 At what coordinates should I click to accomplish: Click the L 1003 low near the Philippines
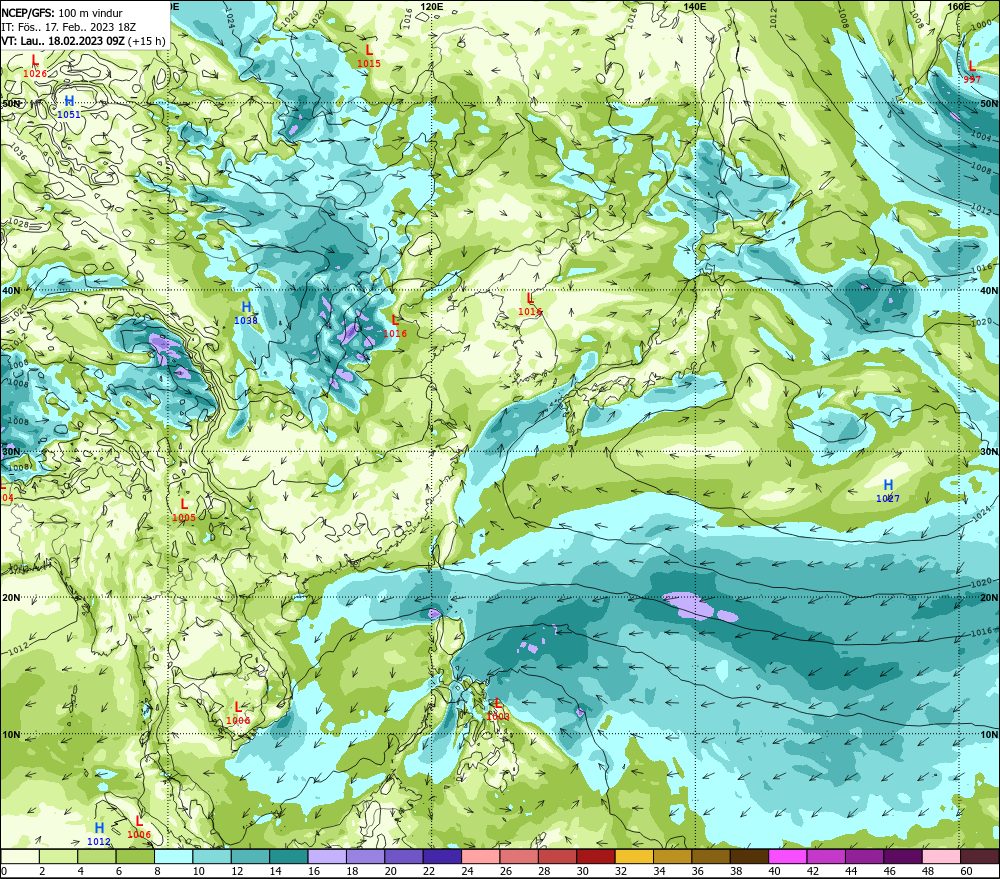point(497,710)
